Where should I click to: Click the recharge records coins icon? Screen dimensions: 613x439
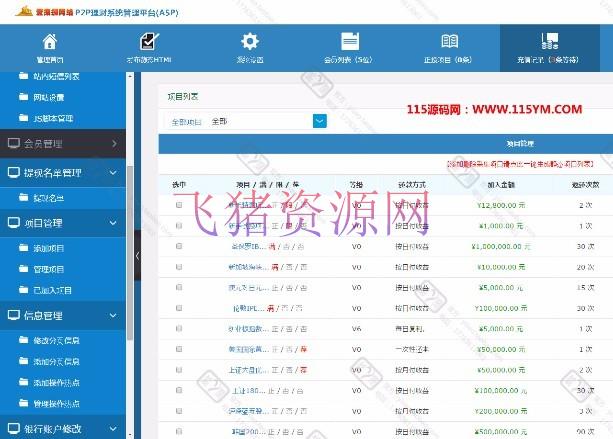coord(549,42)
